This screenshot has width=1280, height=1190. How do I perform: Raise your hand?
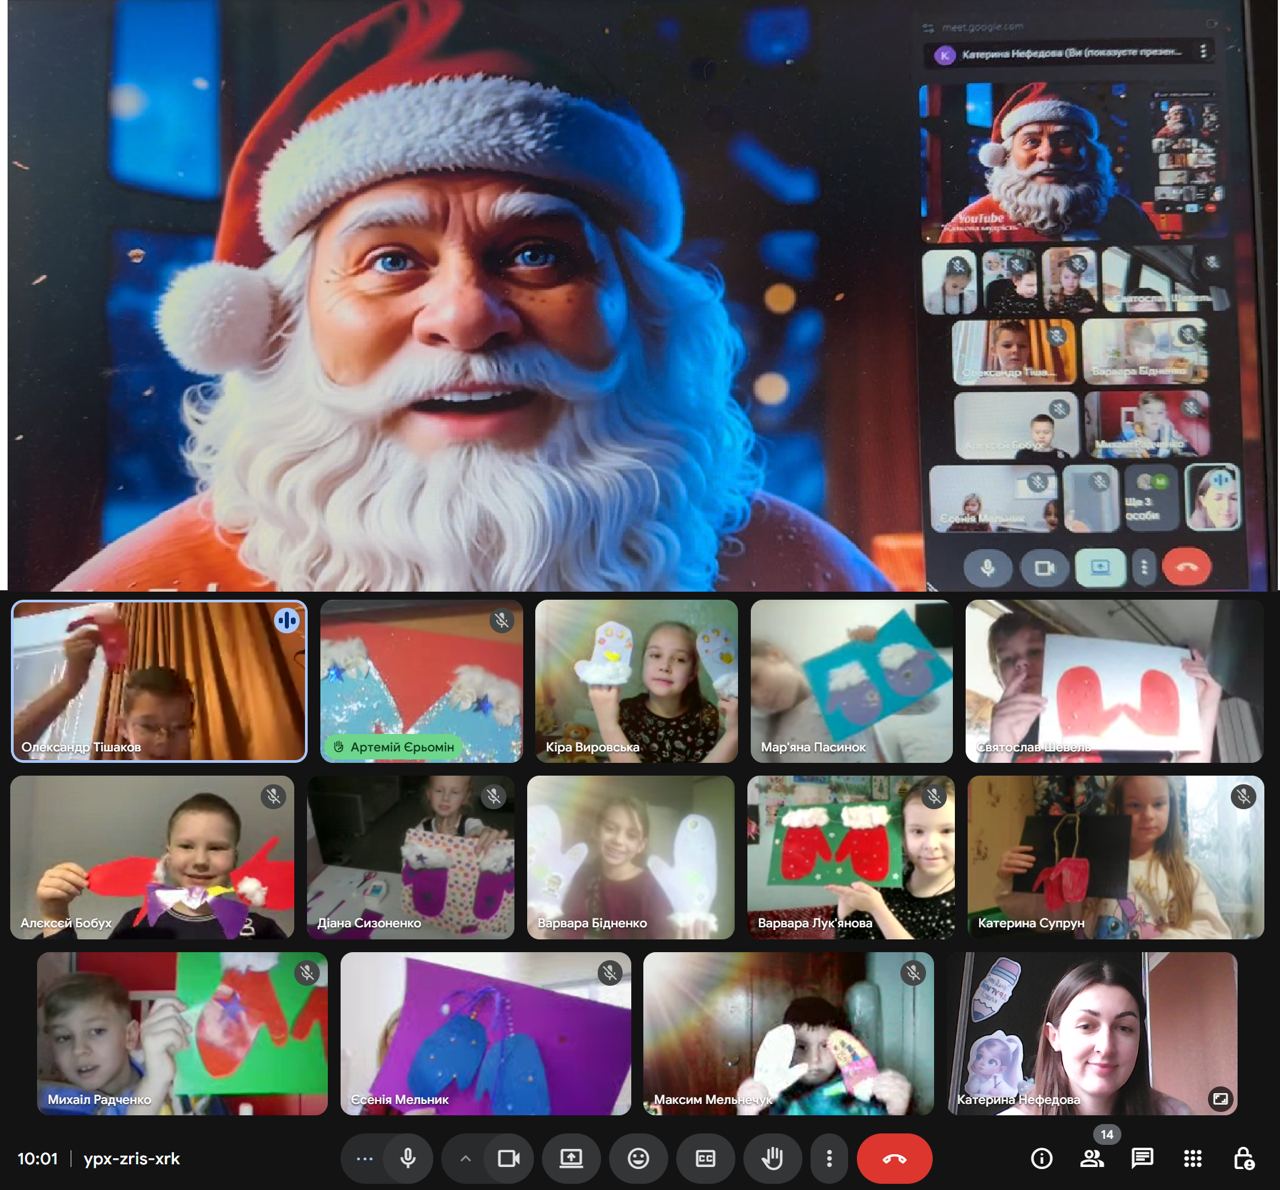[x=772, y=1158]
